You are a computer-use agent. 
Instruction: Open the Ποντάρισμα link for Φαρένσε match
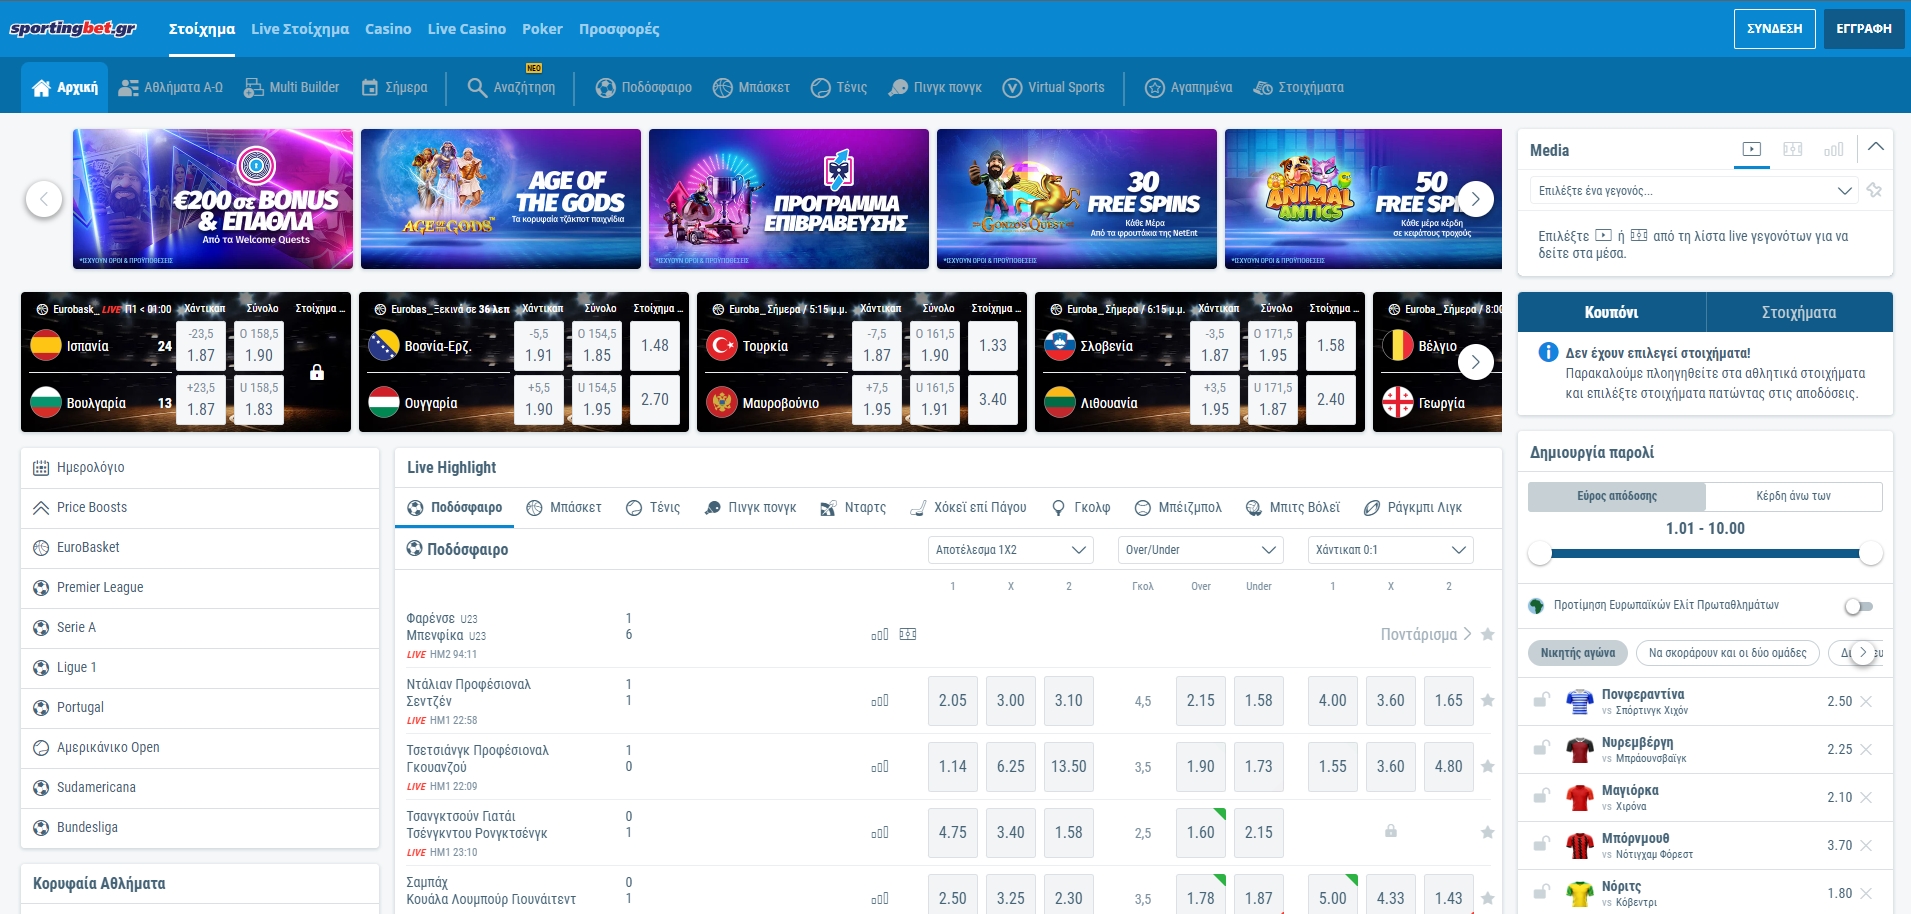click(1426, 634)
